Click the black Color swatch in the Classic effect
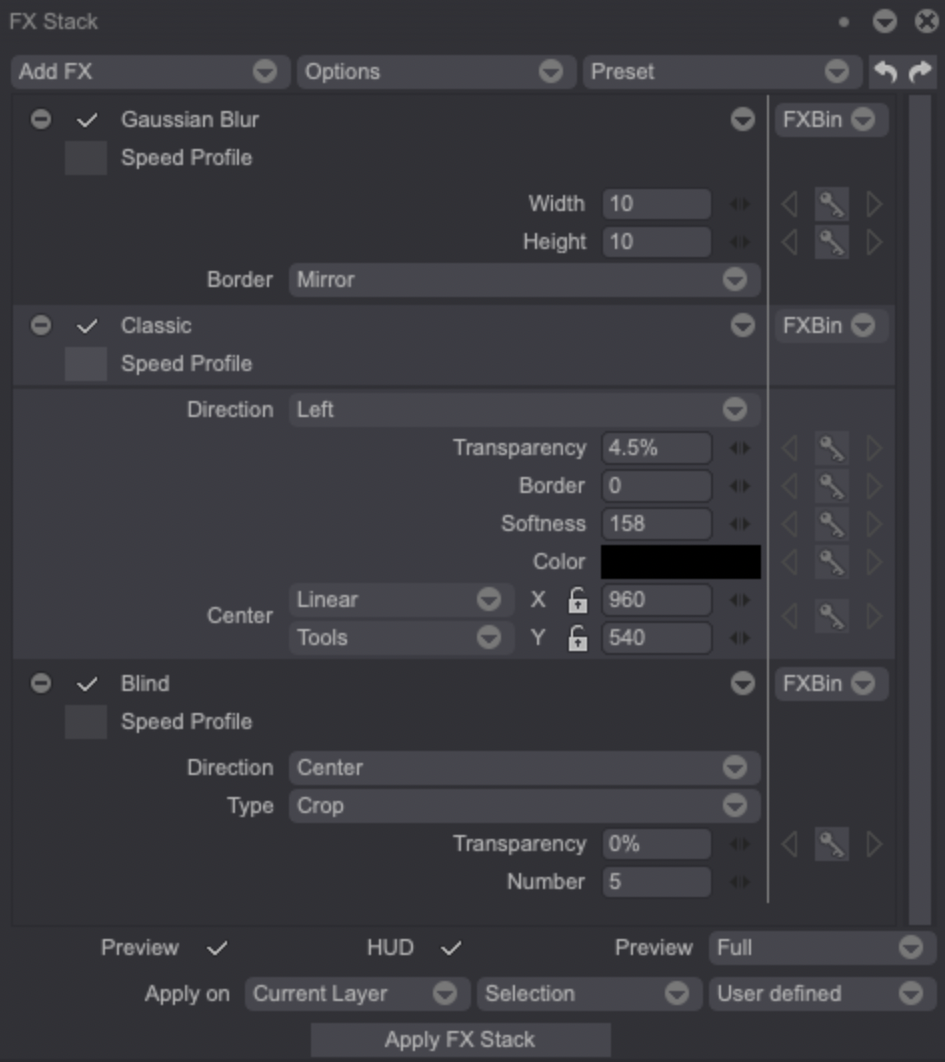The image size is (945, 1062). tap(680, 561)
